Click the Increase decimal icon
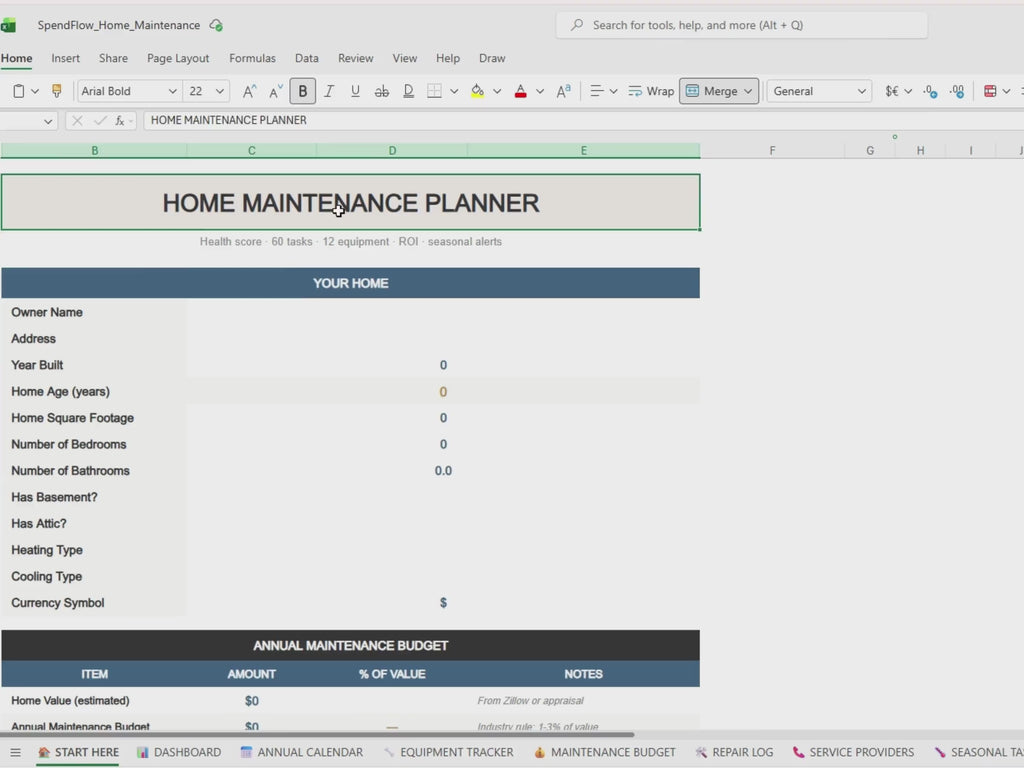Viewport: 1024px width, 768px height. click(x=931, y=91)
